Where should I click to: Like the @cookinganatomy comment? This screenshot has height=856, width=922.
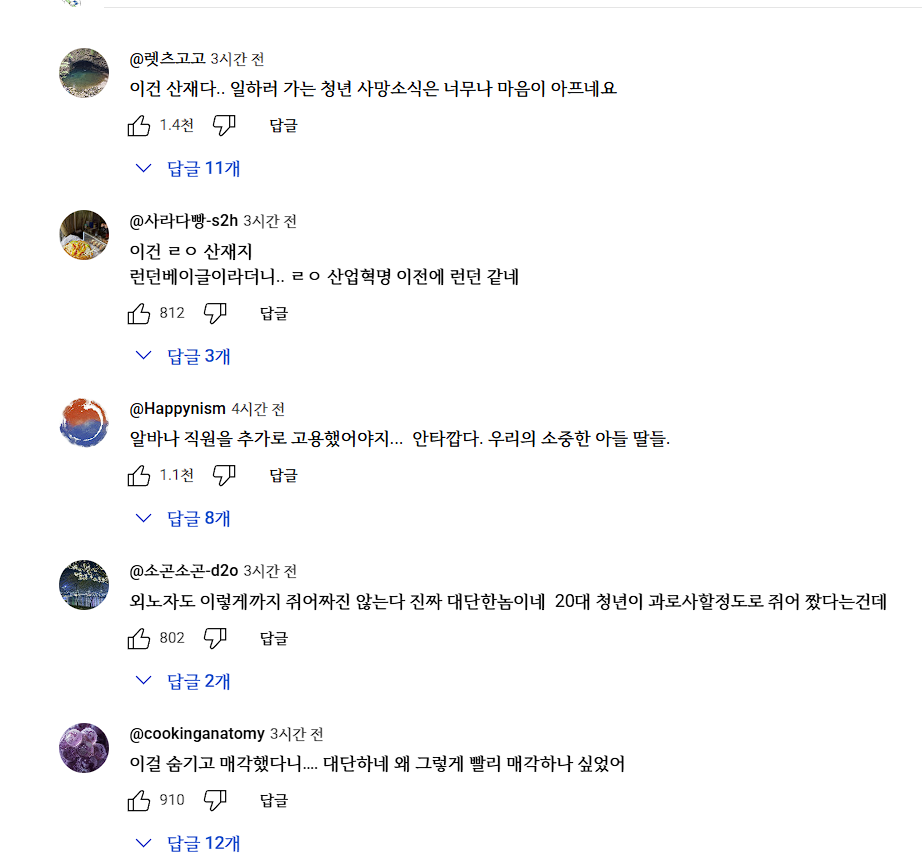[139, 800]
